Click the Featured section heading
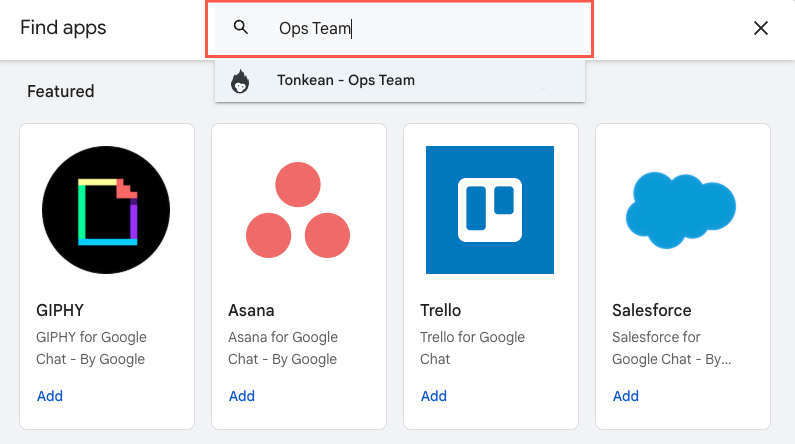This screenshot has height=444, width=795. (x=61, y=91)
